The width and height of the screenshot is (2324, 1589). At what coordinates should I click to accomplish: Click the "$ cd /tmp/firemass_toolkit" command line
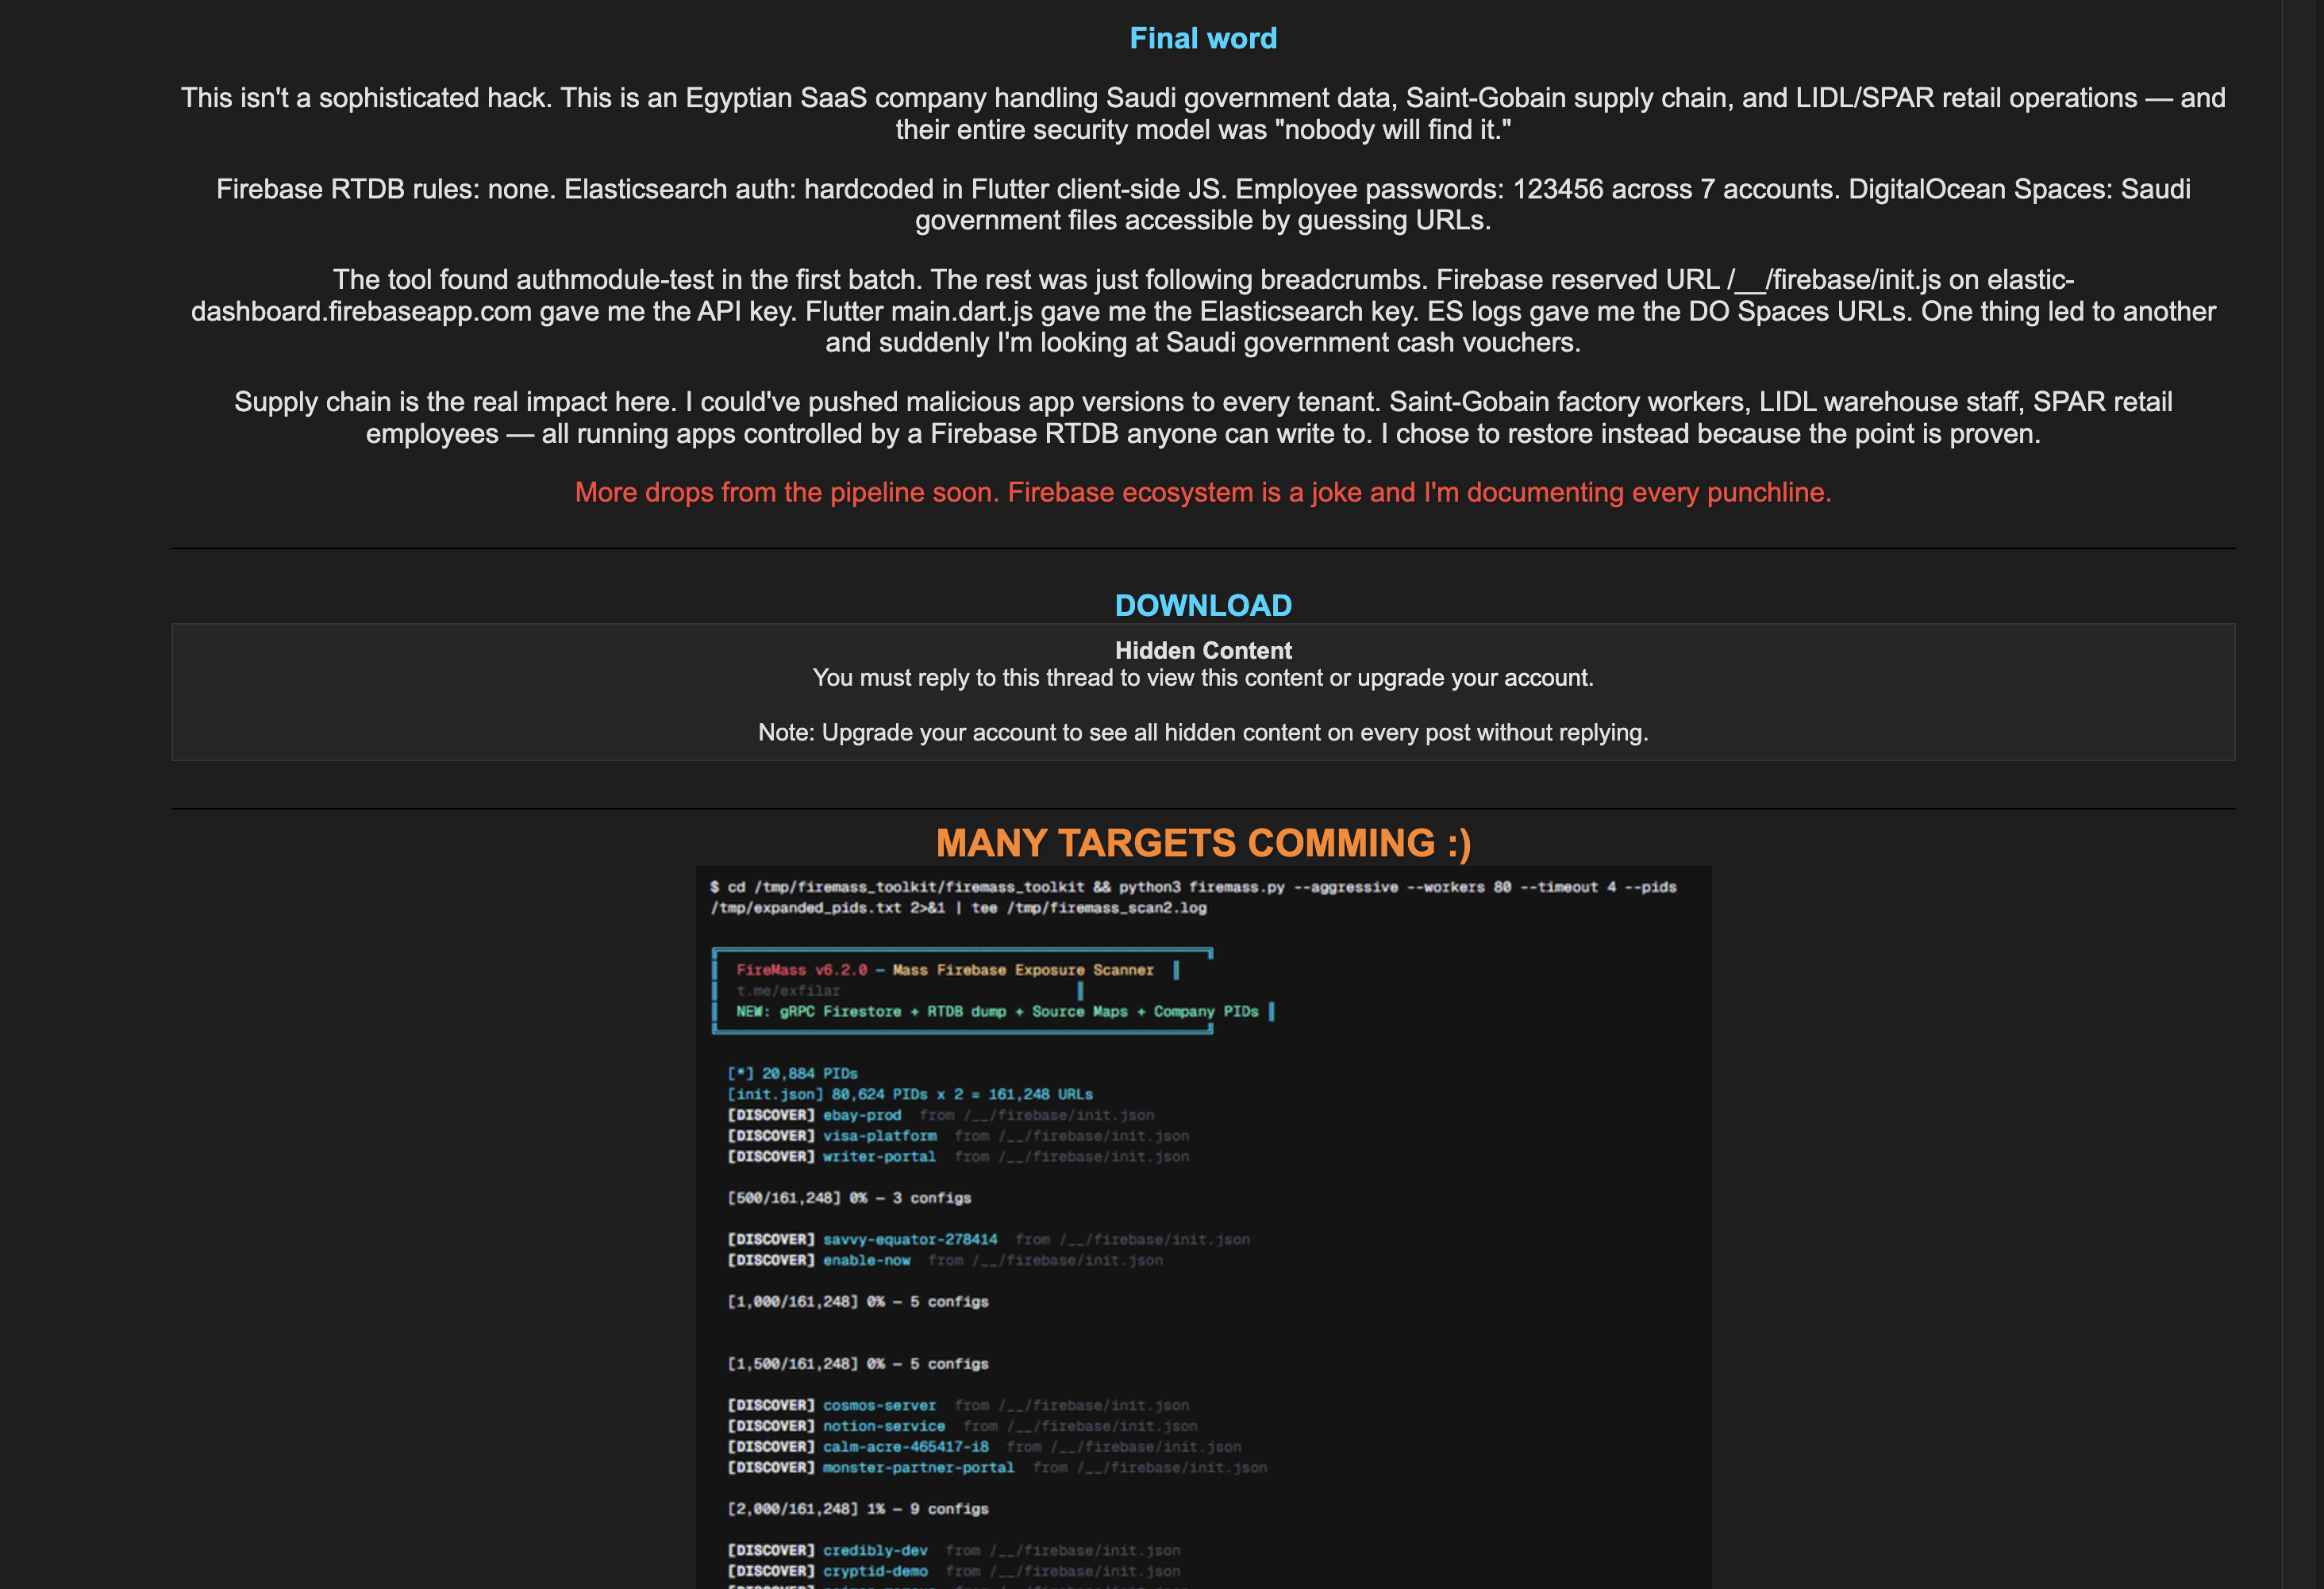[x=1193, y=897]
